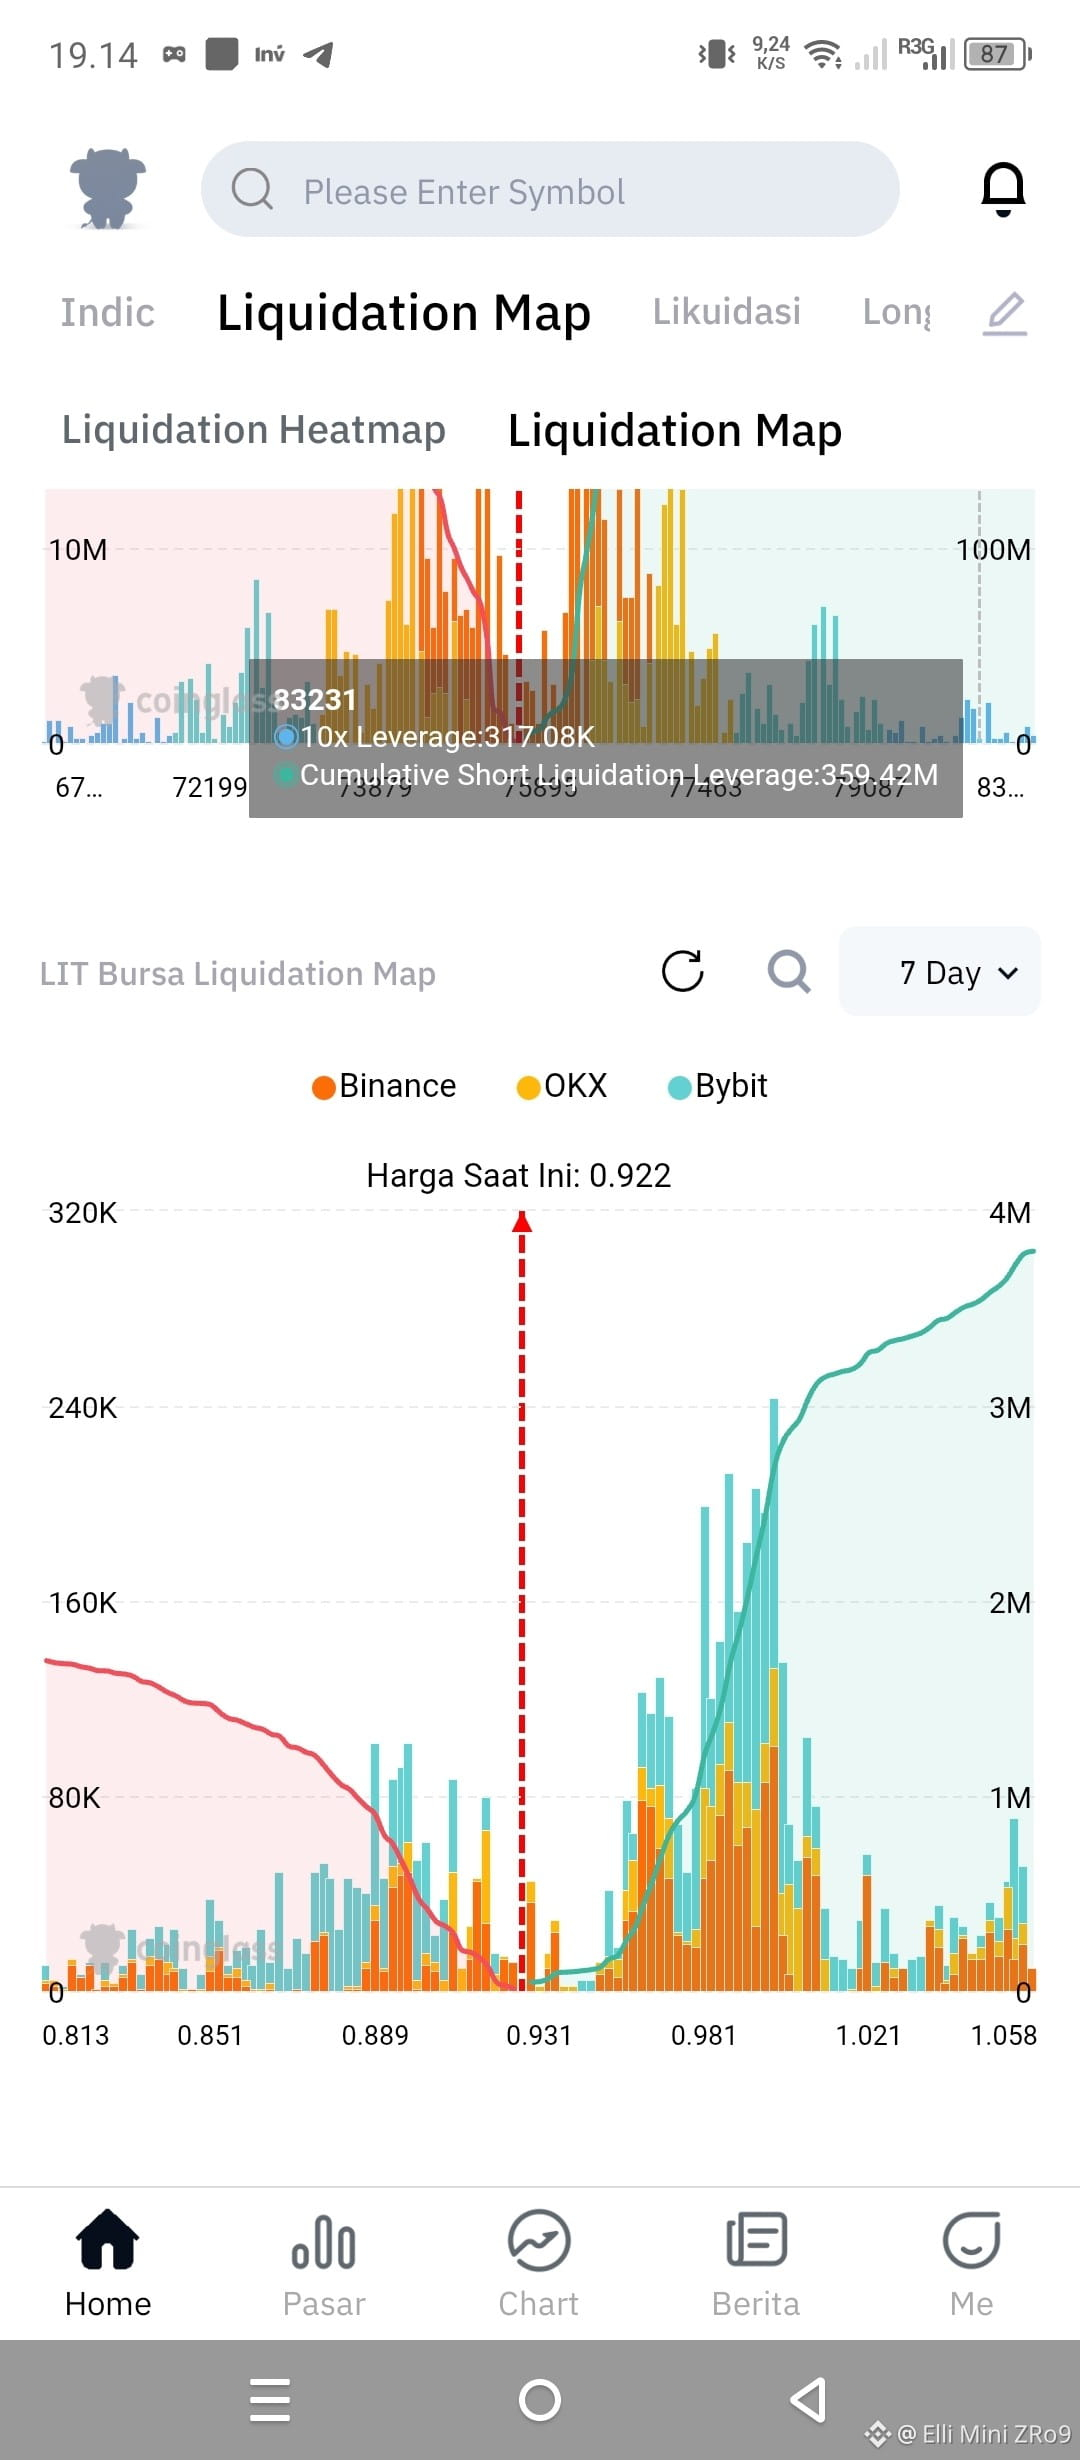The image size is (1080, 2460).
Task: Tap the 10x Leverage tooltip entry
Action: 435,737
